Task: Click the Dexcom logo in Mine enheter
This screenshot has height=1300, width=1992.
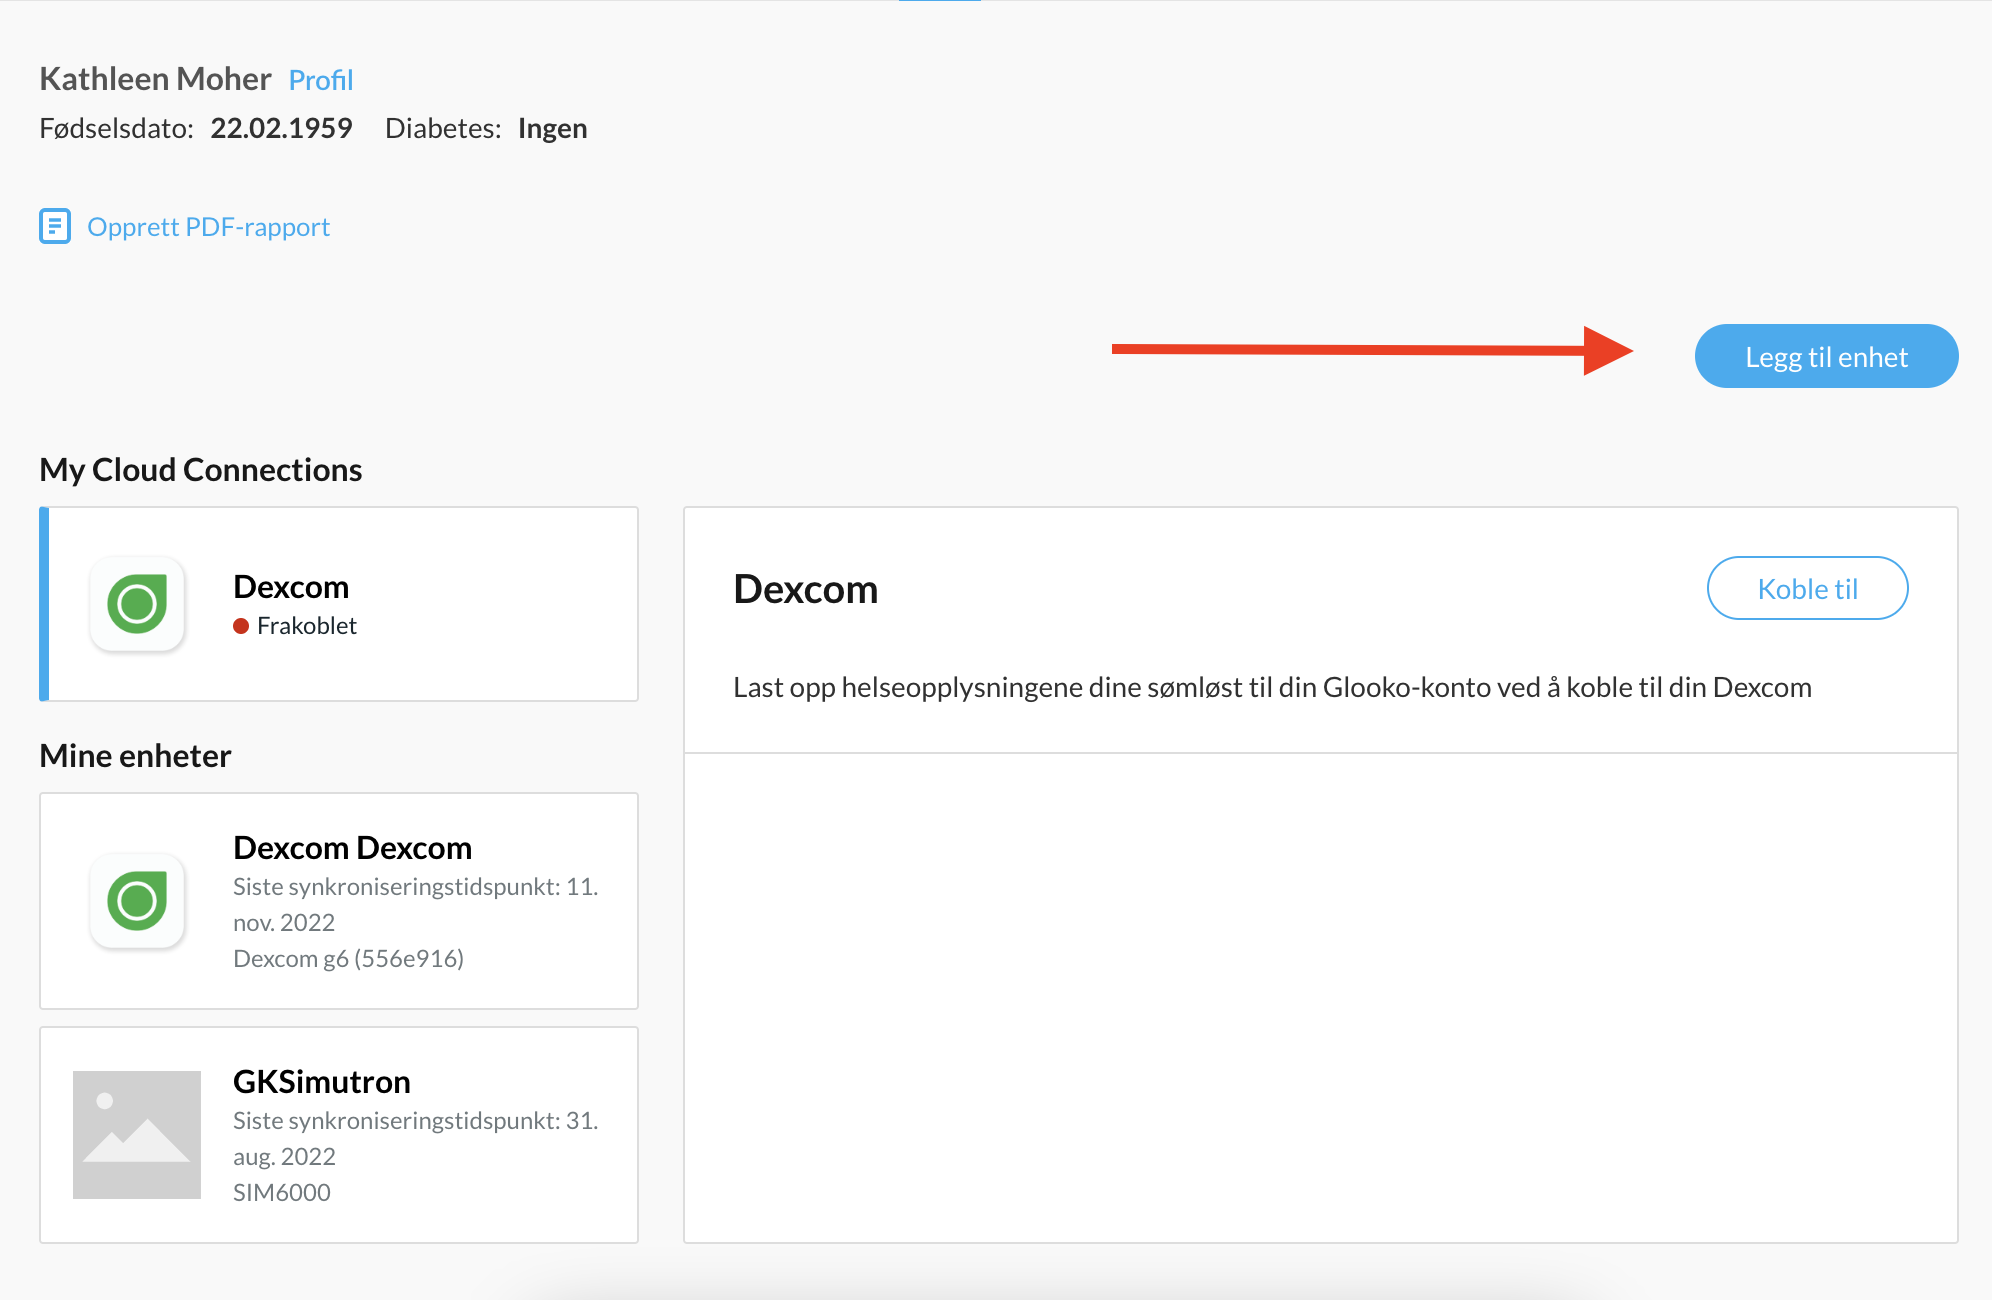Action: pos(137,901)
